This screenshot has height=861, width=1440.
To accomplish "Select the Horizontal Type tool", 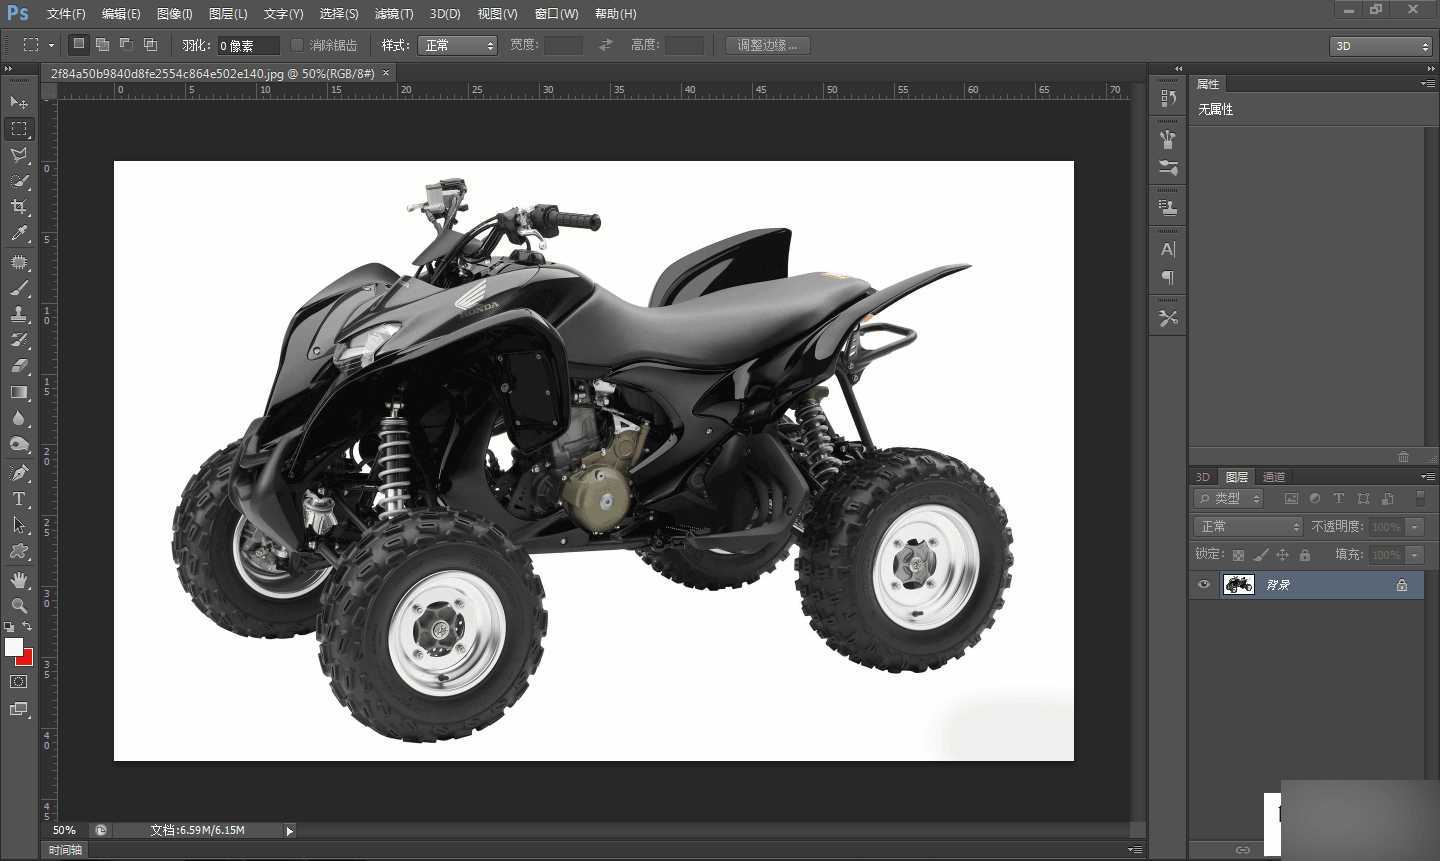I will click(x=18, y=499).
